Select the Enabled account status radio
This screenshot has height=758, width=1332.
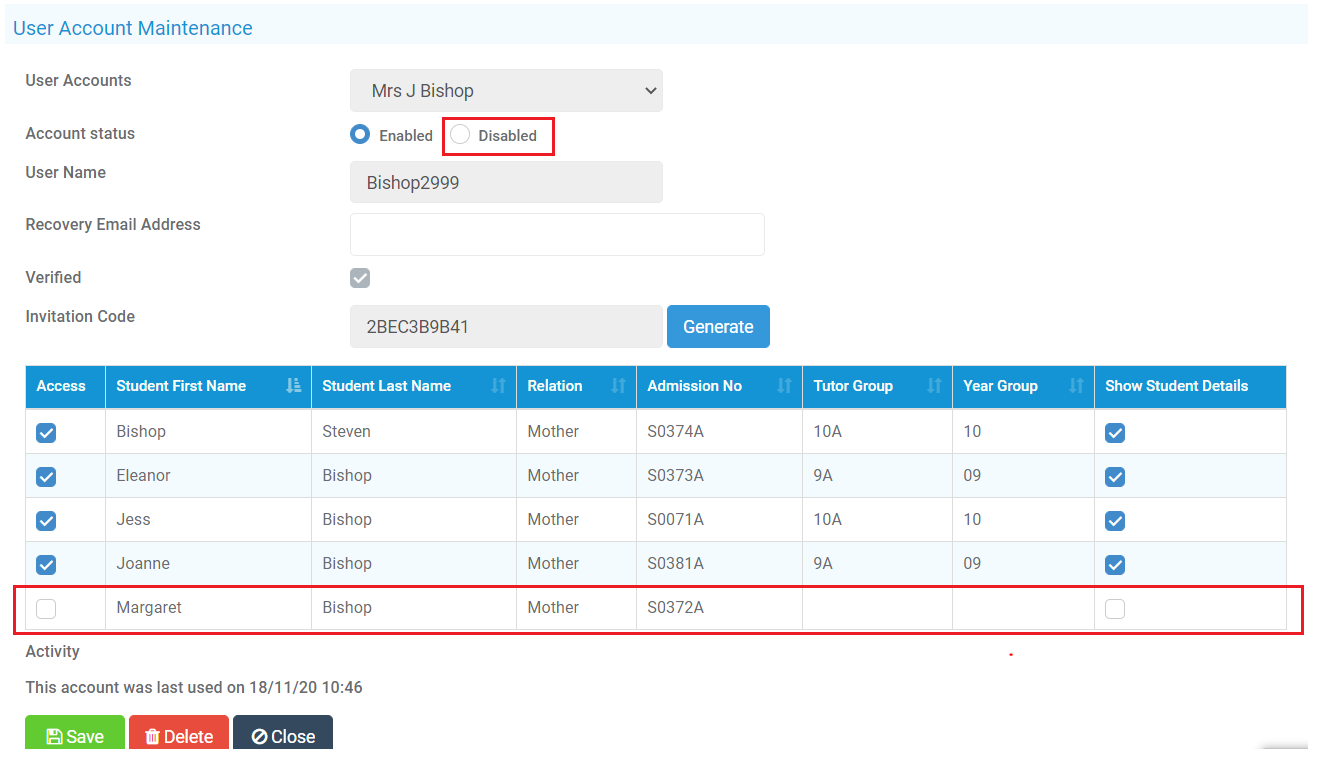click(x=359, y=133)
